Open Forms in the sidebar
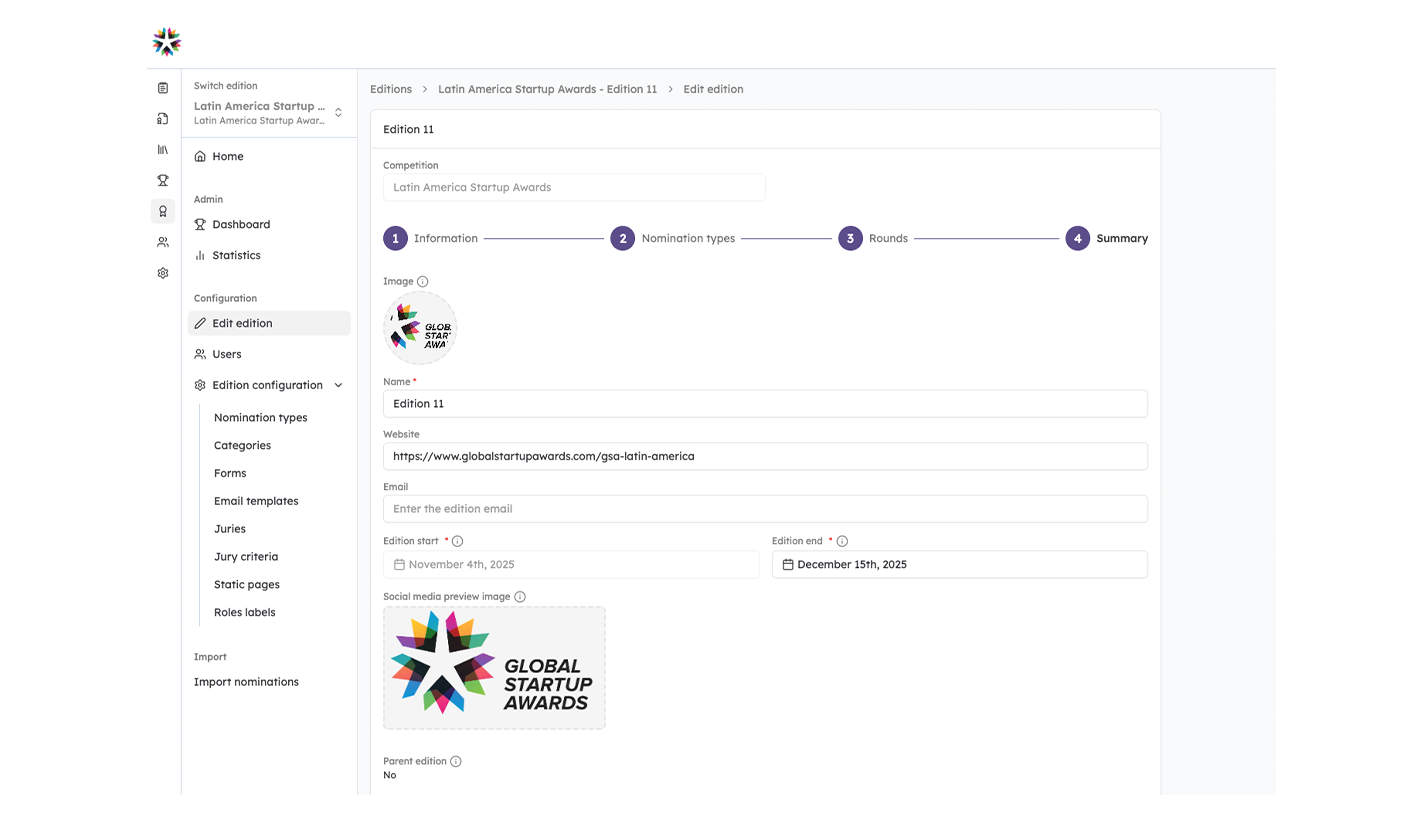Image resolution: width=1423 pixels, height=815 pixels. (x=230, y=474)
